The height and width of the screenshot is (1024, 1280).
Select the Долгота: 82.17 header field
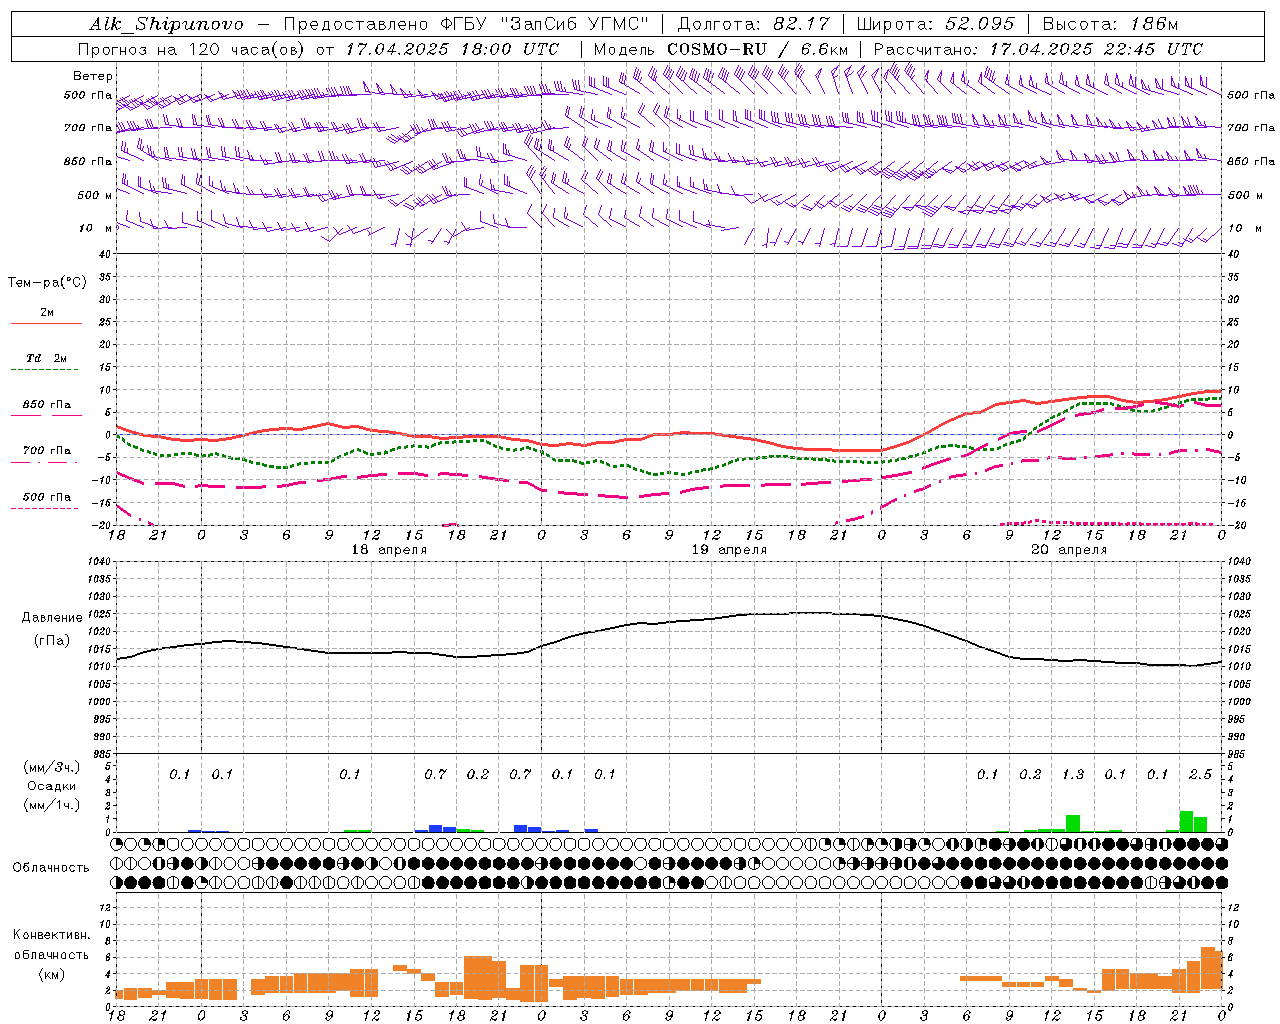pyautogui.click(x=753, y=24)
